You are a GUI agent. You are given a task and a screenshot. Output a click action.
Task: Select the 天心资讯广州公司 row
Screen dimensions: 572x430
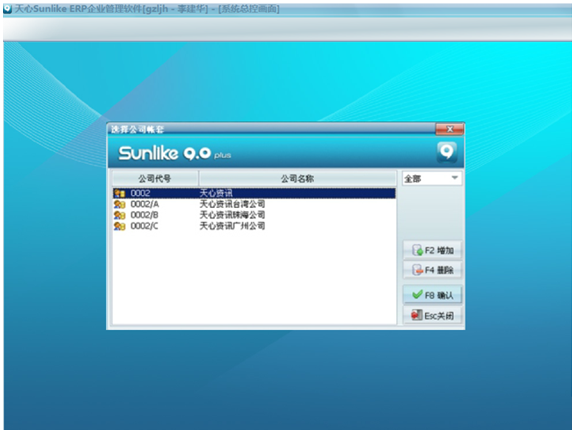coord(254,226)
